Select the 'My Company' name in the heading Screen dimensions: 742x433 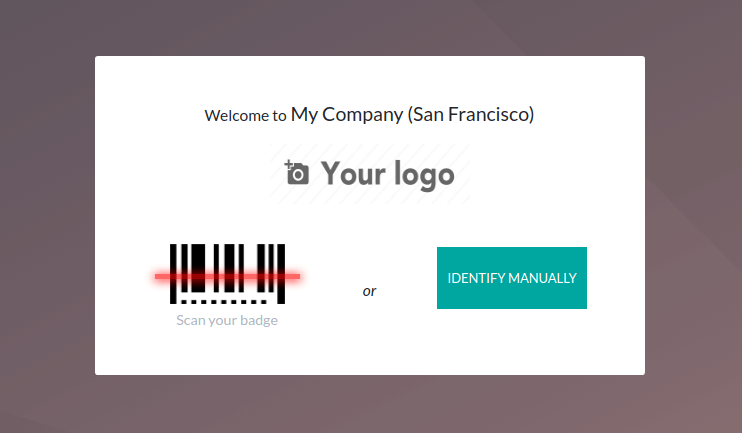[x=347, y=115]
